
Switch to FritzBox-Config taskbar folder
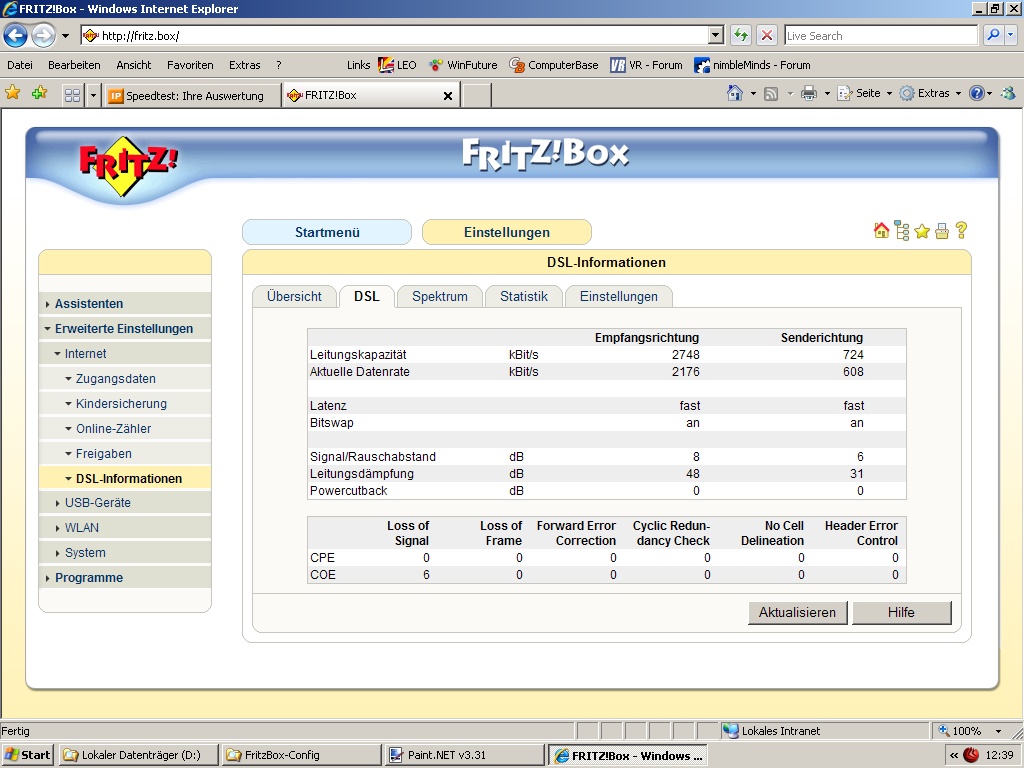[x=300, y=755]
